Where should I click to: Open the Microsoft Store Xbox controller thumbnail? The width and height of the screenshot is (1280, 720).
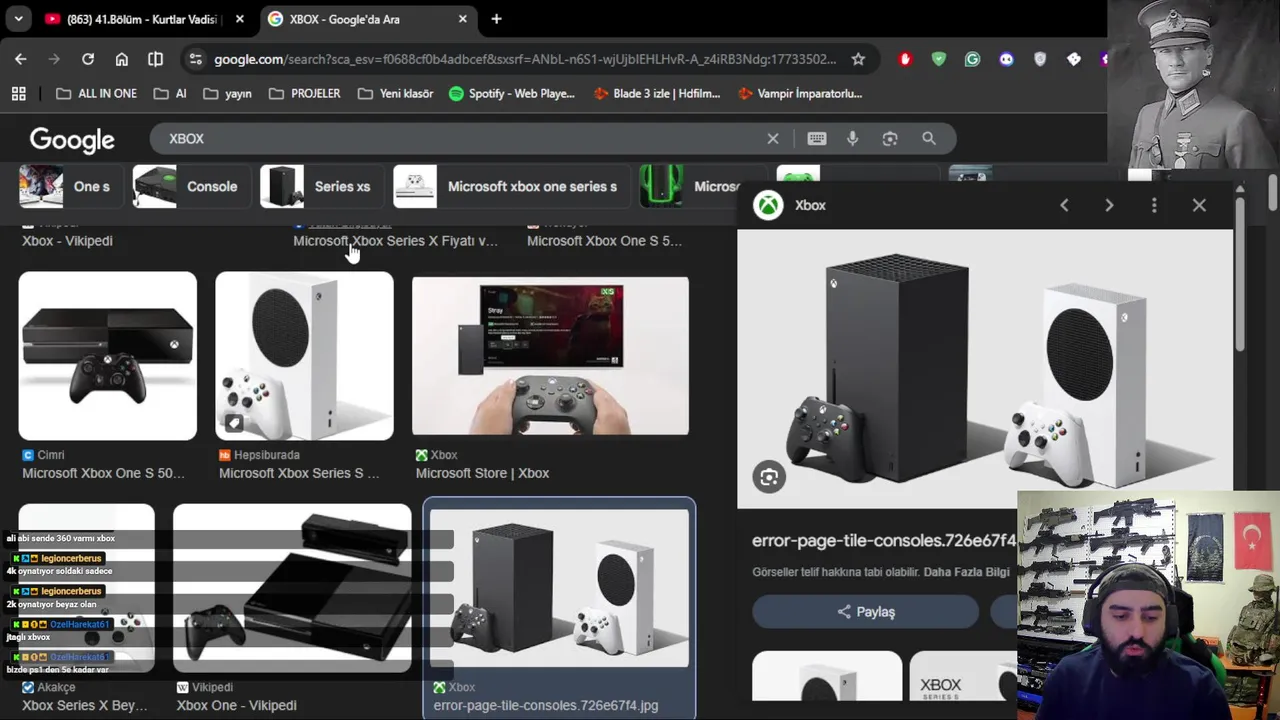point(550,356)
